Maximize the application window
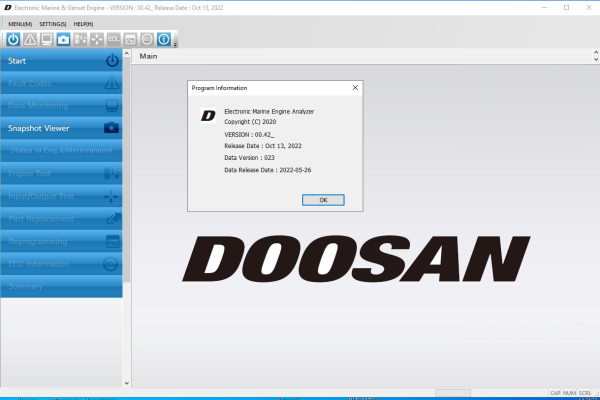Image resolution: width=600 pixels, height=400 pixels. click(566, 8)
